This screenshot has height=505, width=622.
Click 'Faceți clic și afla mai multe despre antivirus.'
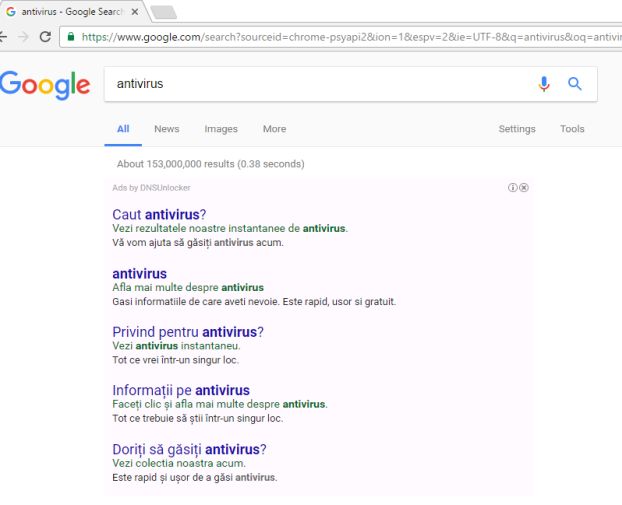pyautogui.click(x=220, y=404)
